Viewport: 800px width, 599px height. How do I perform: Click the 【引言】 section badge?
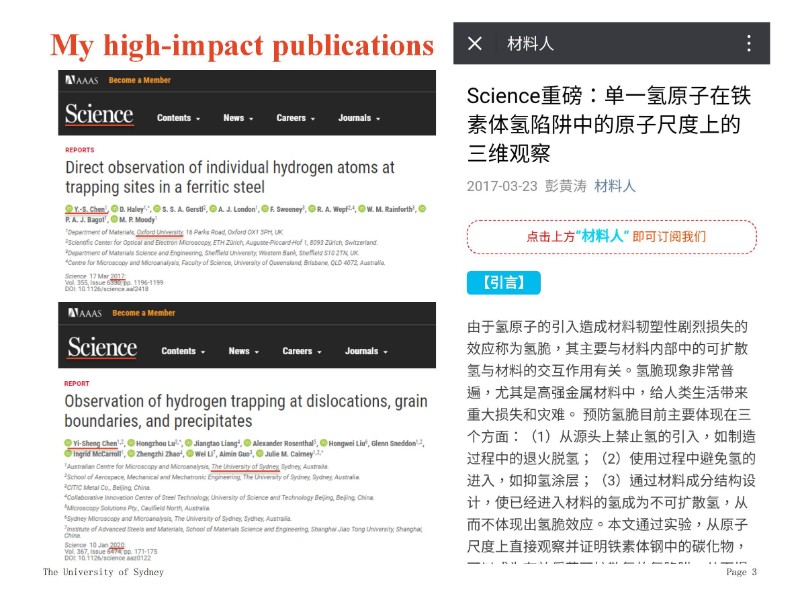(504, 283)
